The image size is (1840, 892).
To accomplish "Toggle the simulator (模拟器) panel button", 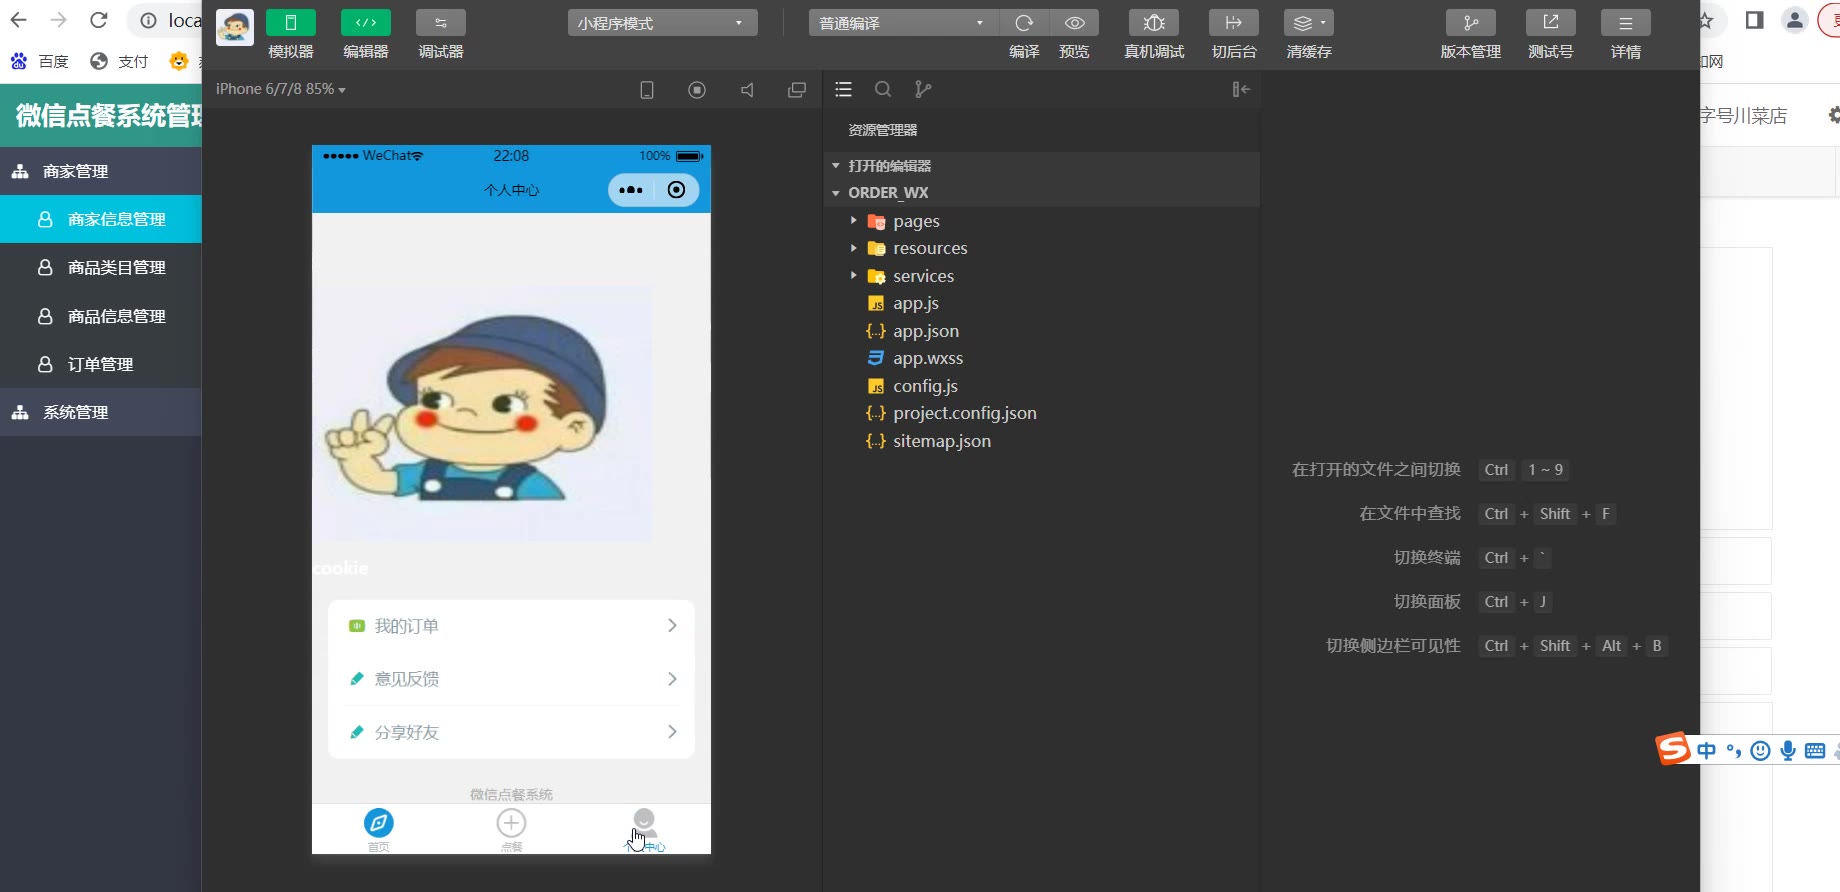I will coord(291,23).
